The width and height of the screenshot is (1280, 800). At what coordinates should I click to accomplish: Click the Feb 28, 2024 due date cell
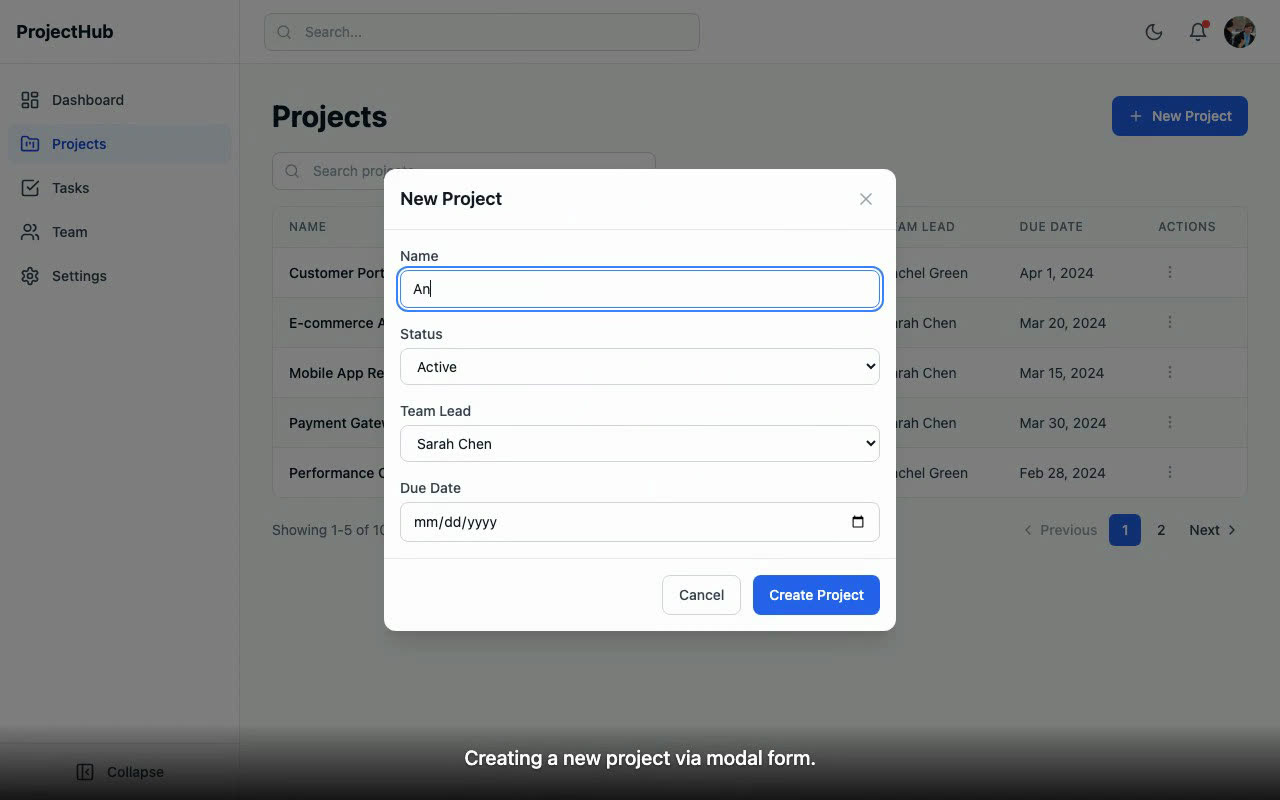pyautogui.click(x=1063, y=473)
